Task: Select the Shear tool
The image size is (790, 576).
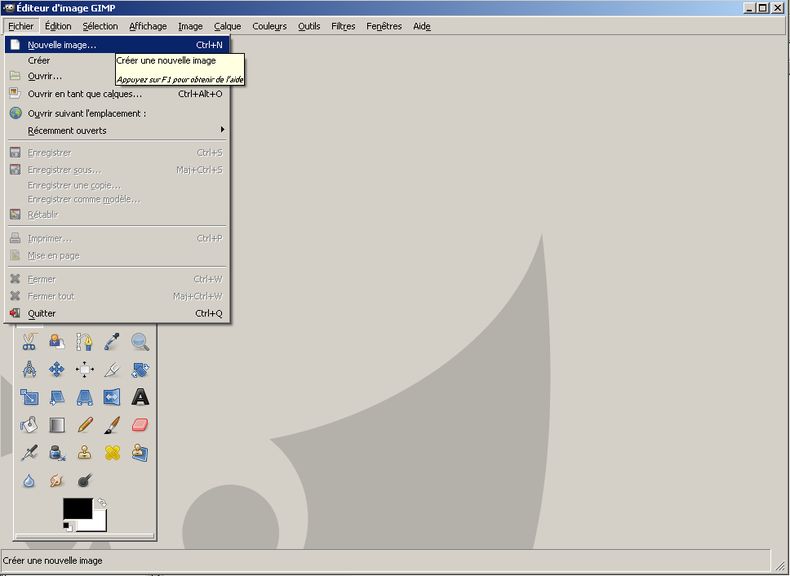Action: [x=57, y=397]
